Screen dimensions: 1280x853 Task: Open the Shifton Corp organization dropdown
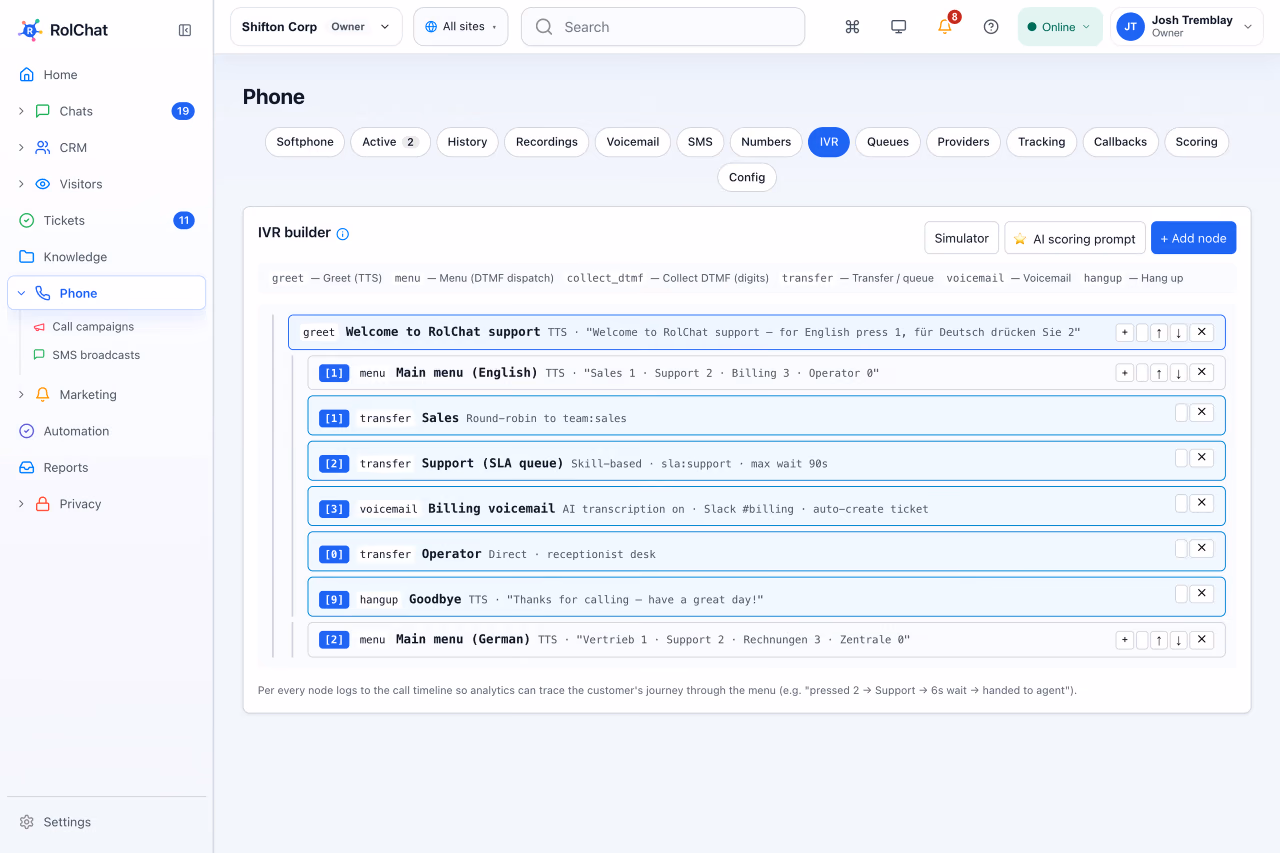[x=316, y=27]
